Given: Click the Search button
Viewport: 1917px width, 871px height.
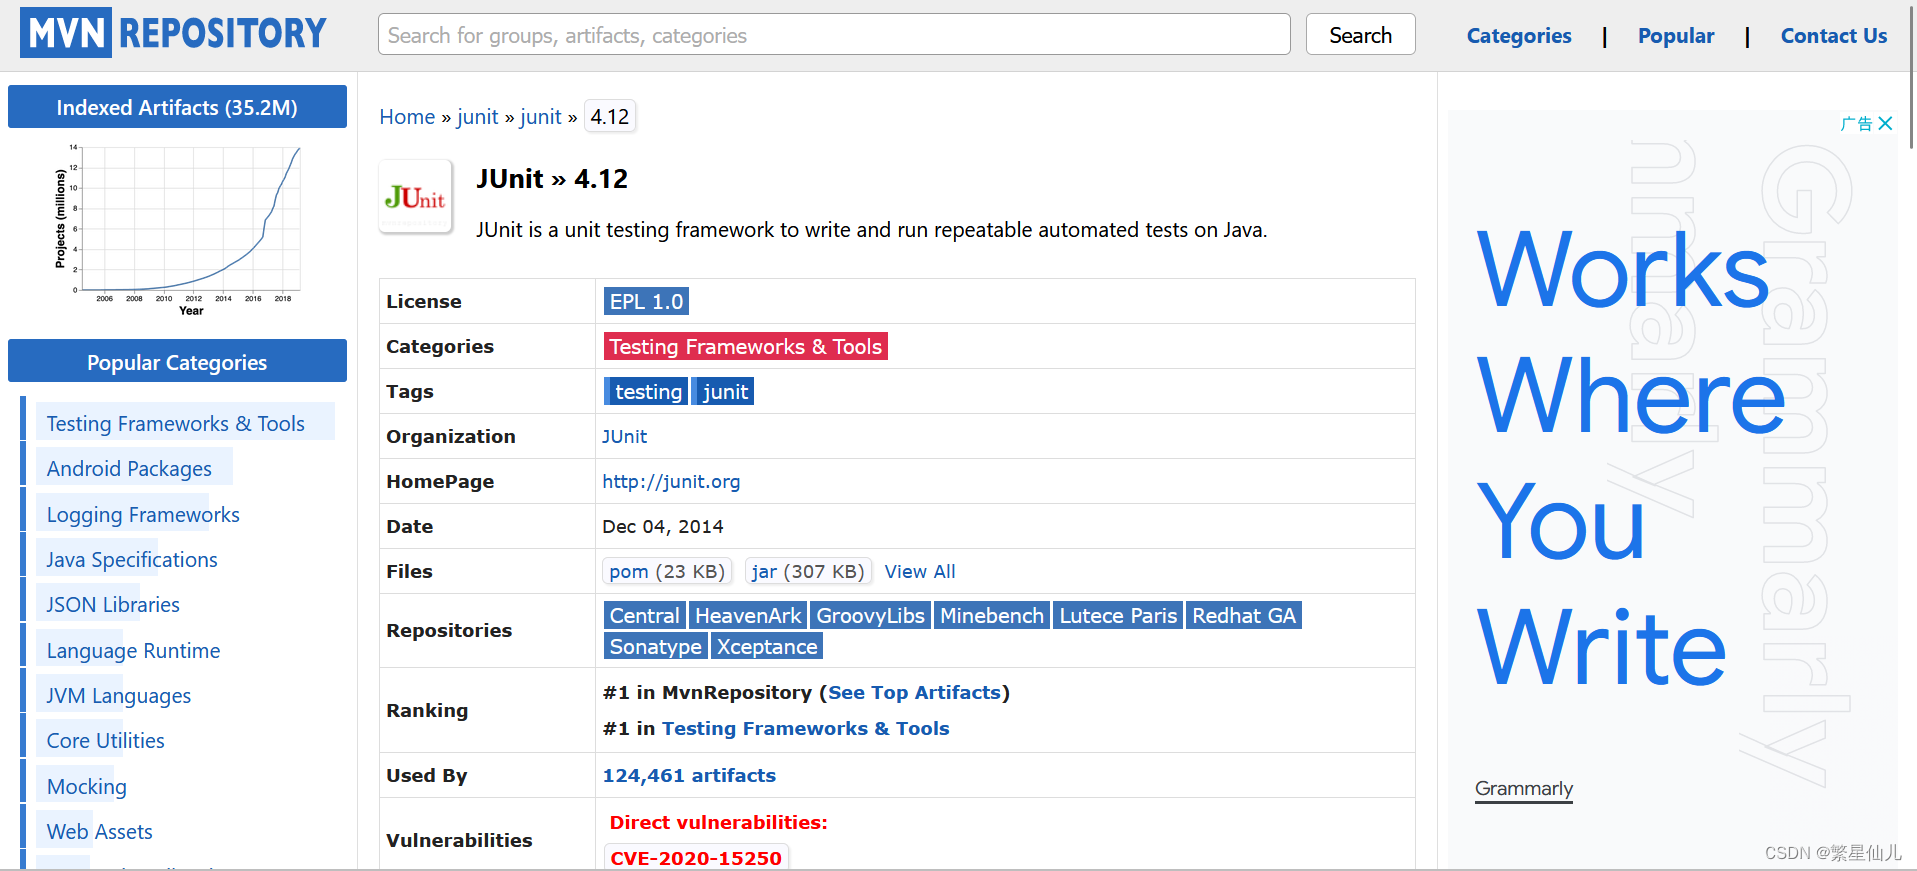Looking at the screenshot, I should point(1360,35).
